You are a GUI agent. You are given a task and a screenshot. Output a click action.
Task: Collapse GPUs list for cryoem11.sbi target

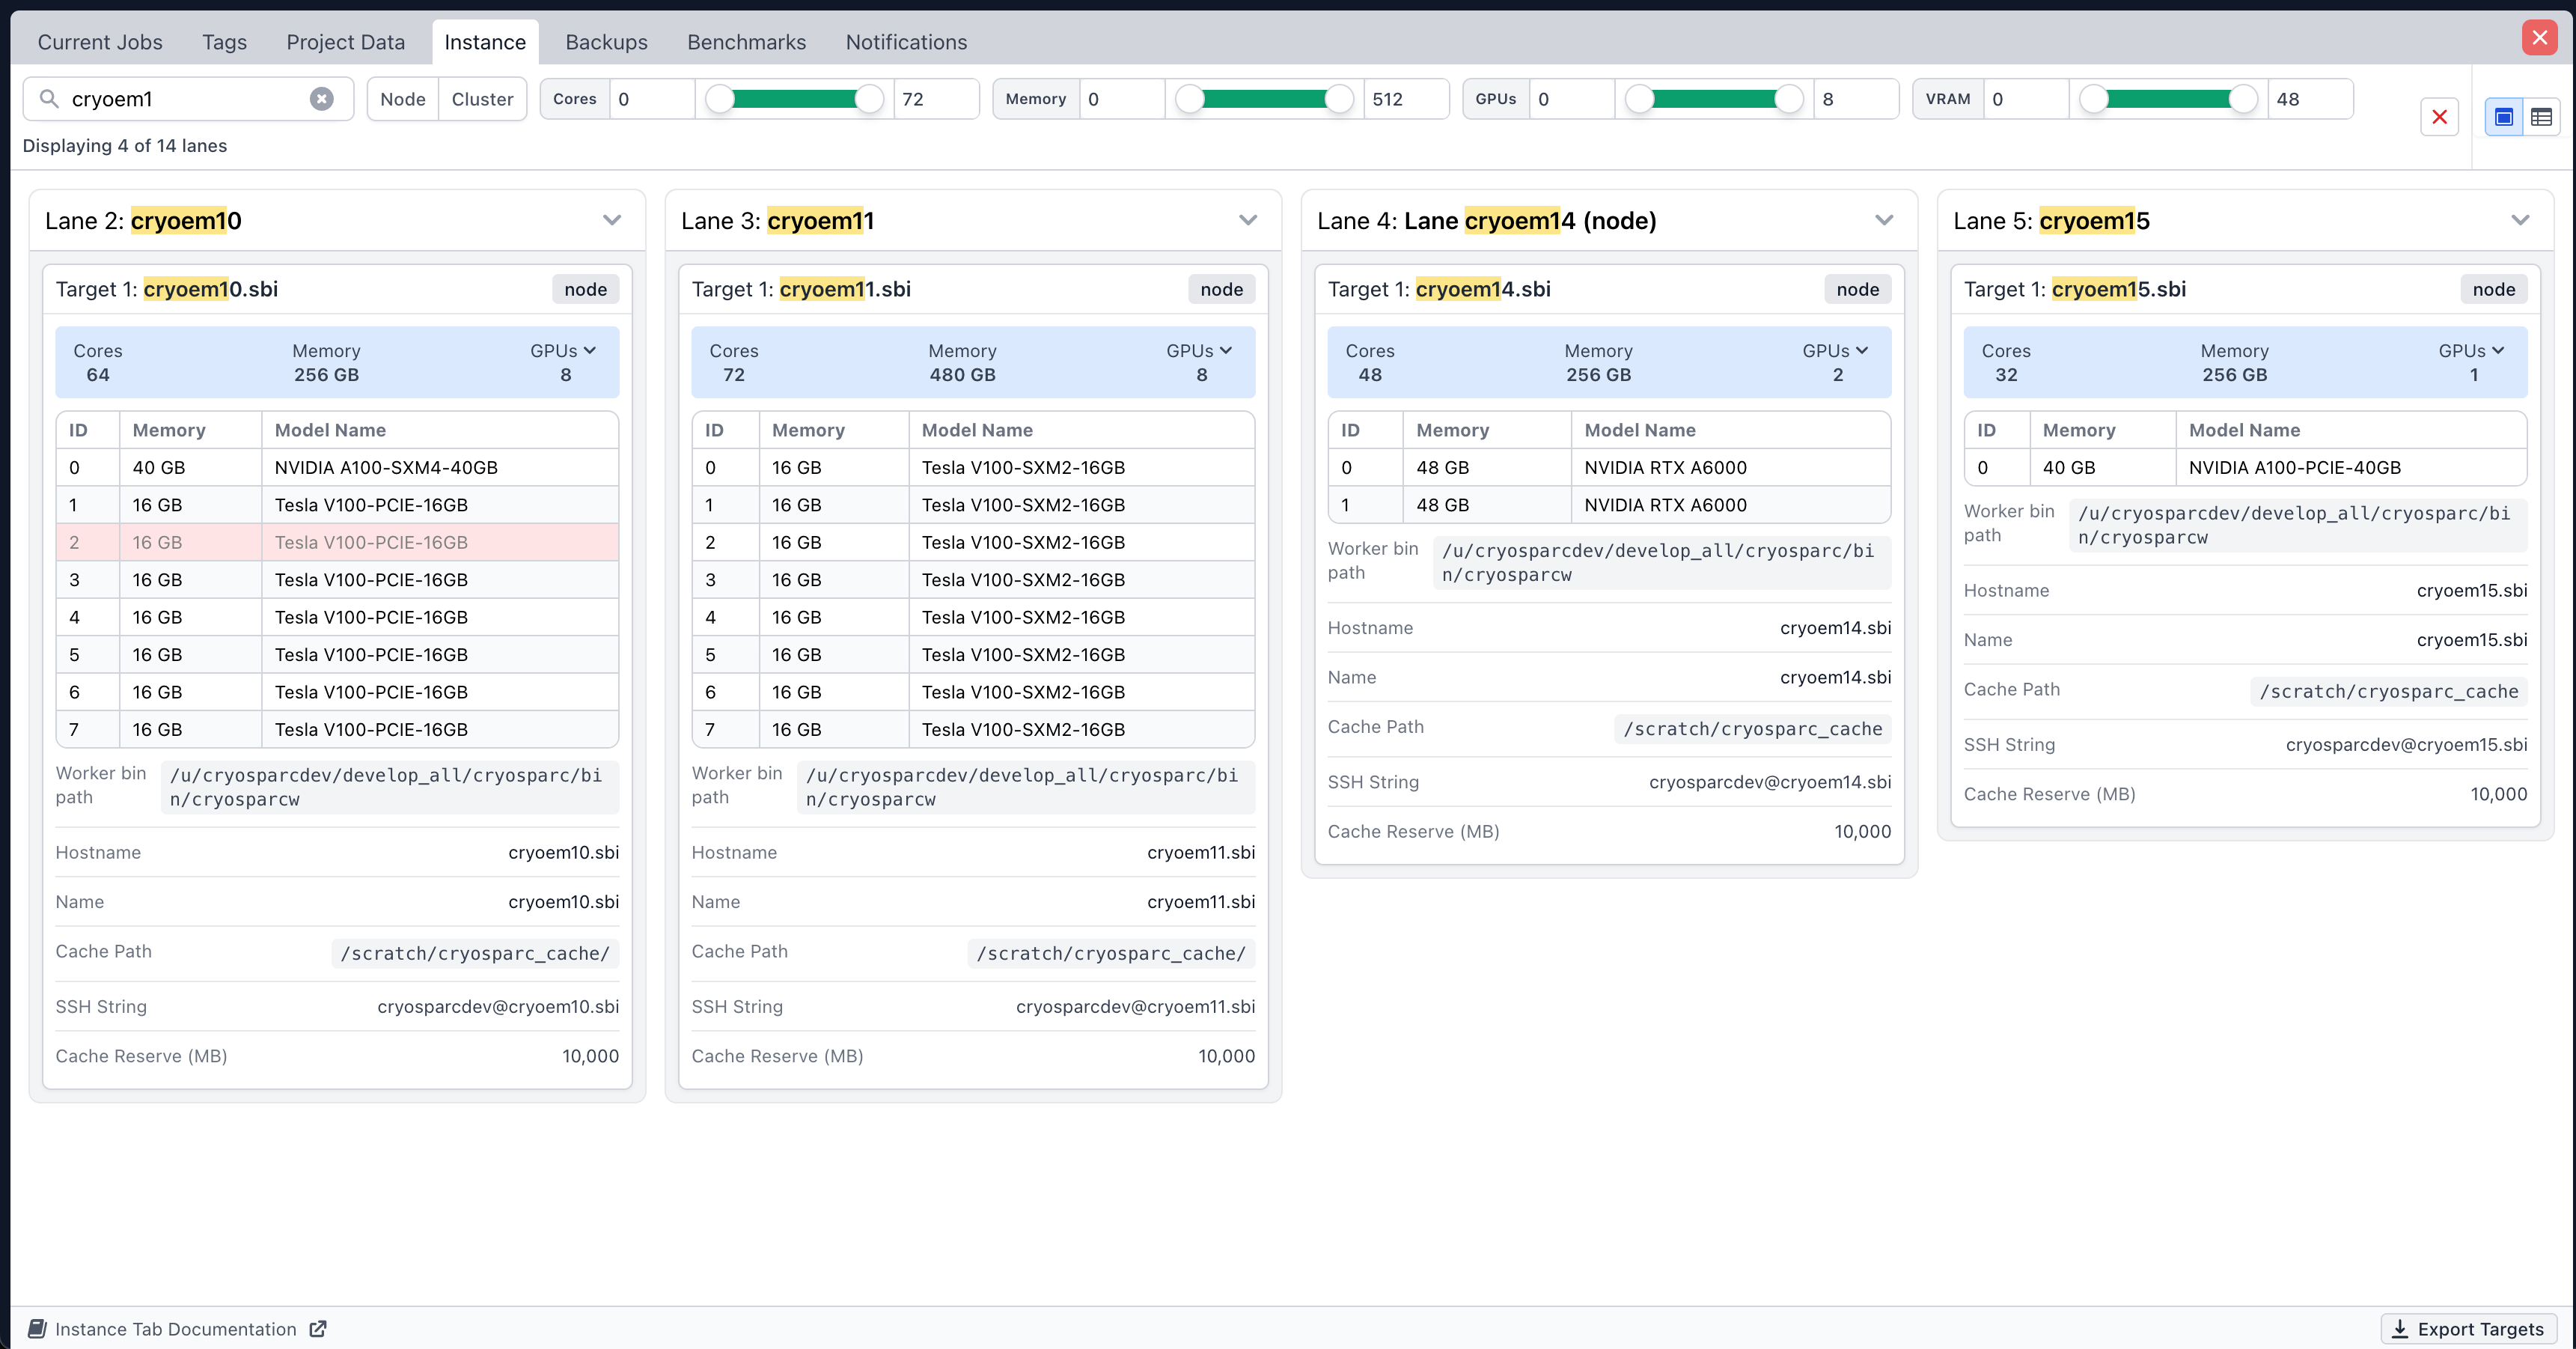pos(1199,351)
